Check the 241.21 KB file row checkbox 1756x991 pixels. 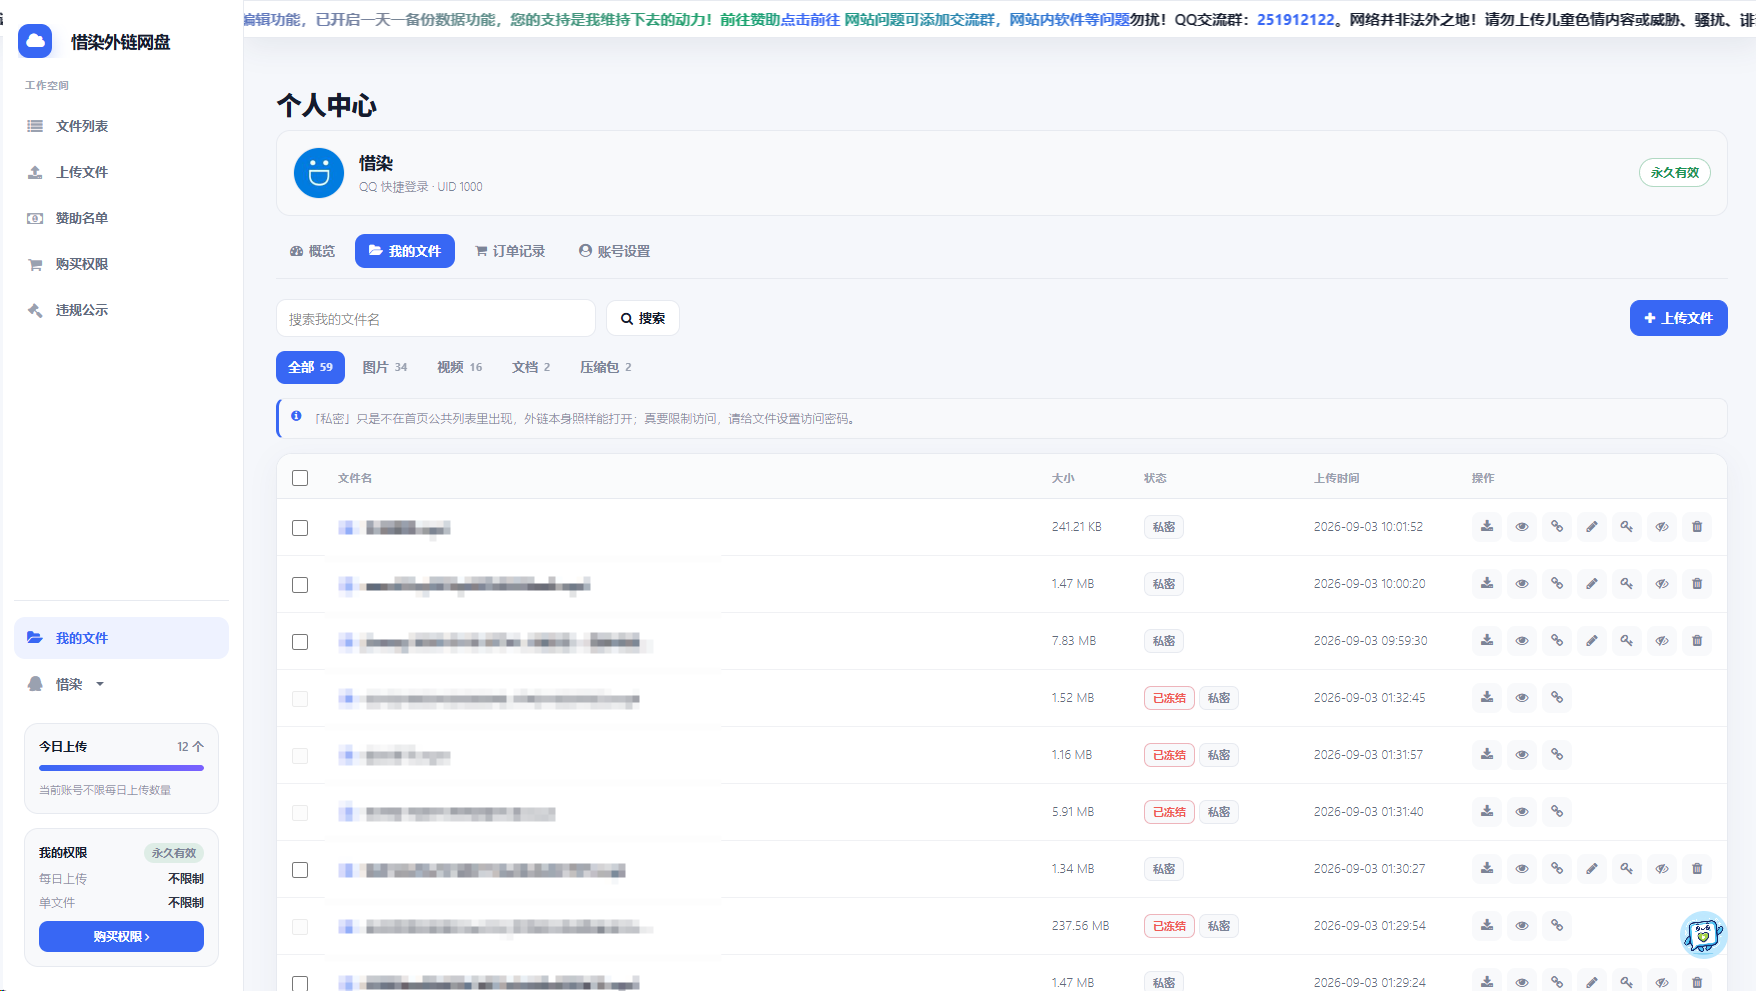point(300,528)
